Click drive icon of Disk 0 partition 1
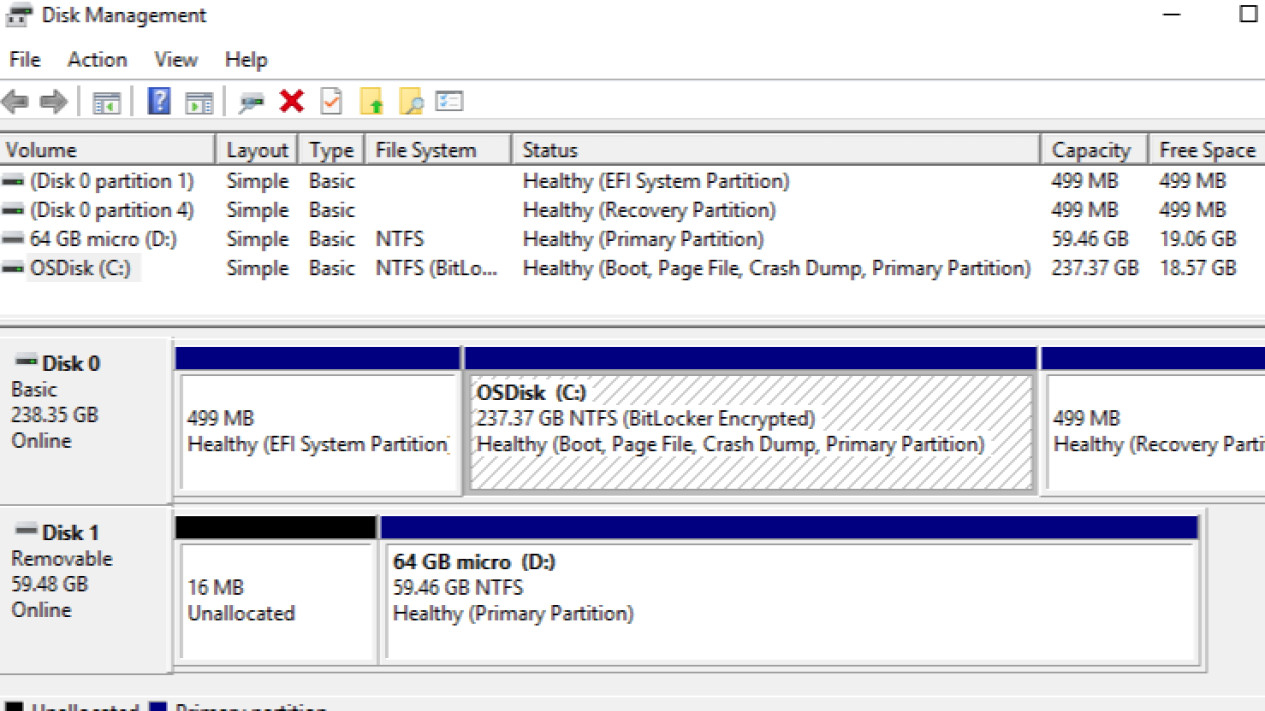This screenshot has width=1265, height=711. (x=14, y=181)
